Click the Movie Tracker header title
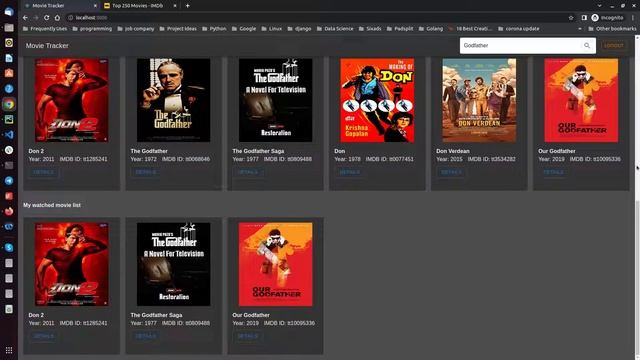 point(47,46)
